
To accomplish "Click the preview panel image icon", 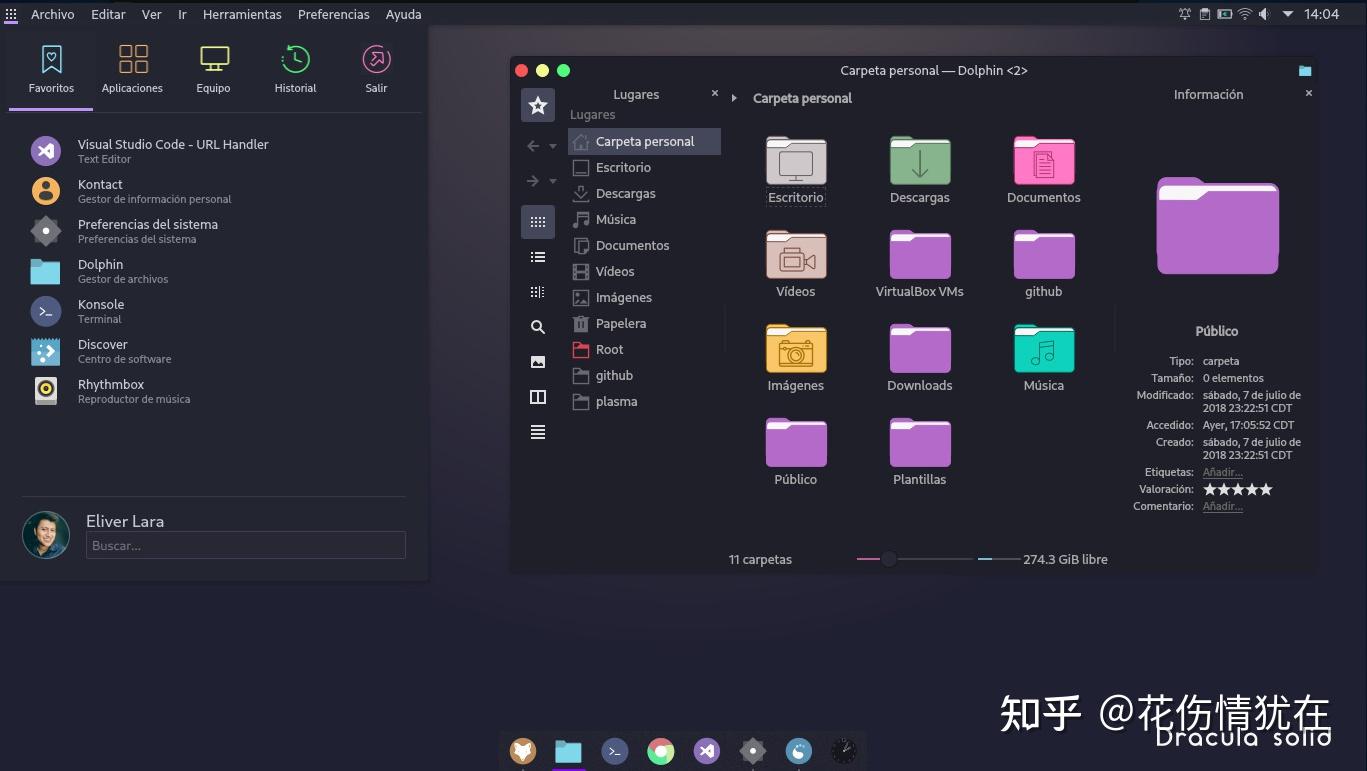I will point(538,362).
